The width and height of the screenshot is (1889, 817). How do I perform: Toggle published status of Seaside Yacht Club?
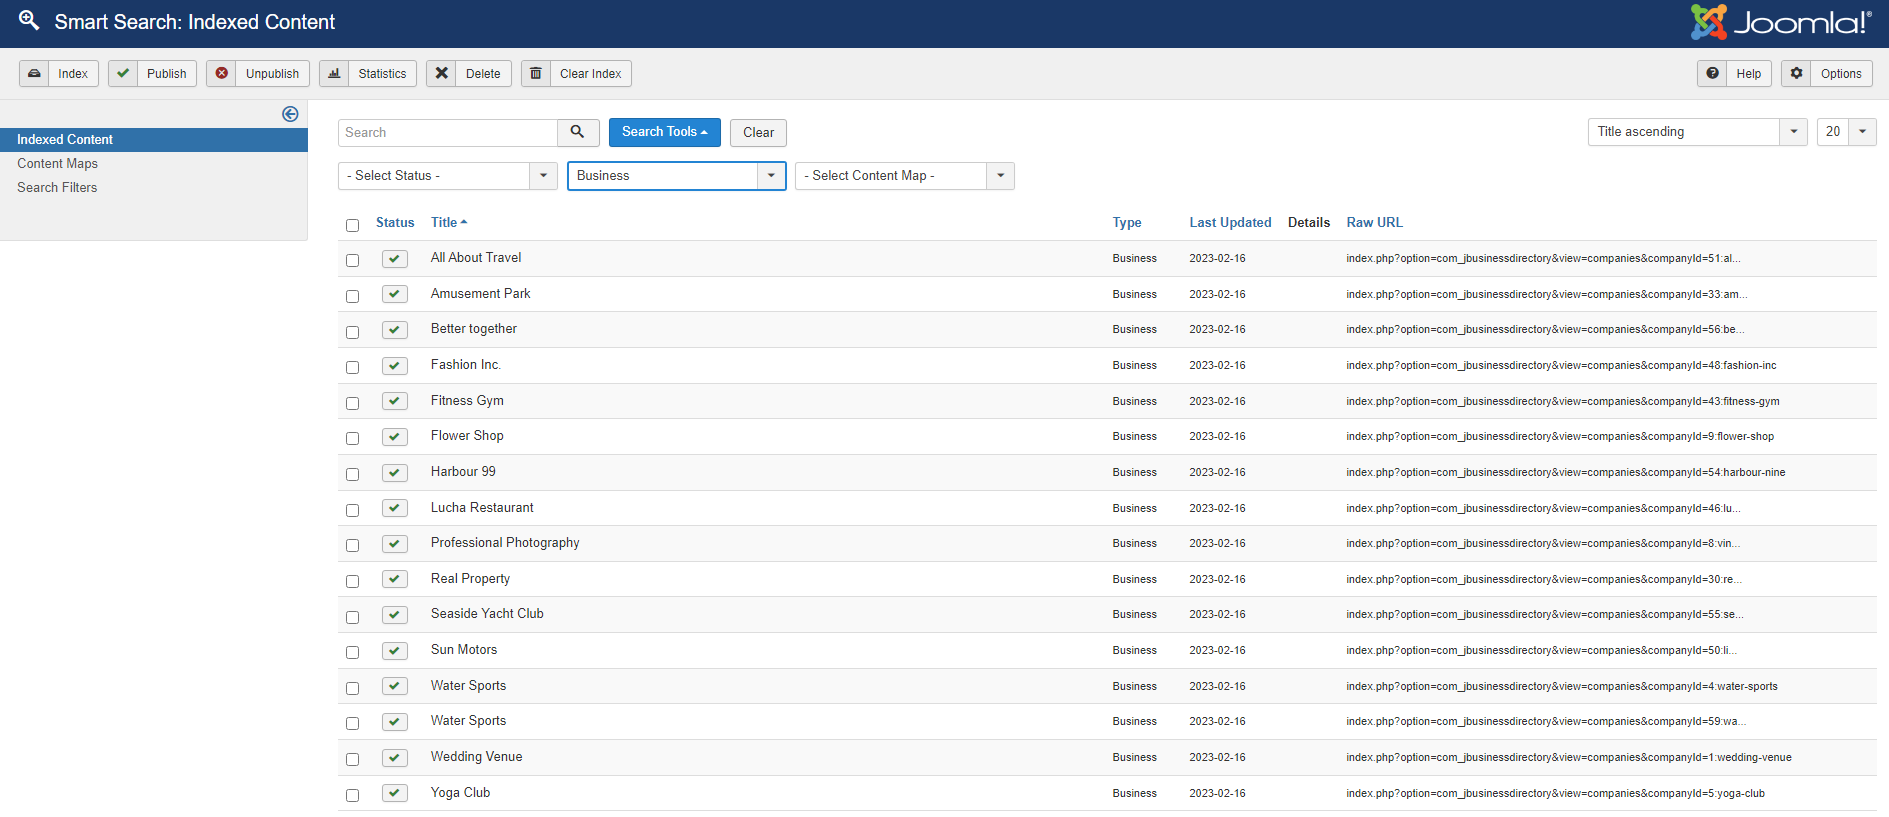click(x=395, y=615)
